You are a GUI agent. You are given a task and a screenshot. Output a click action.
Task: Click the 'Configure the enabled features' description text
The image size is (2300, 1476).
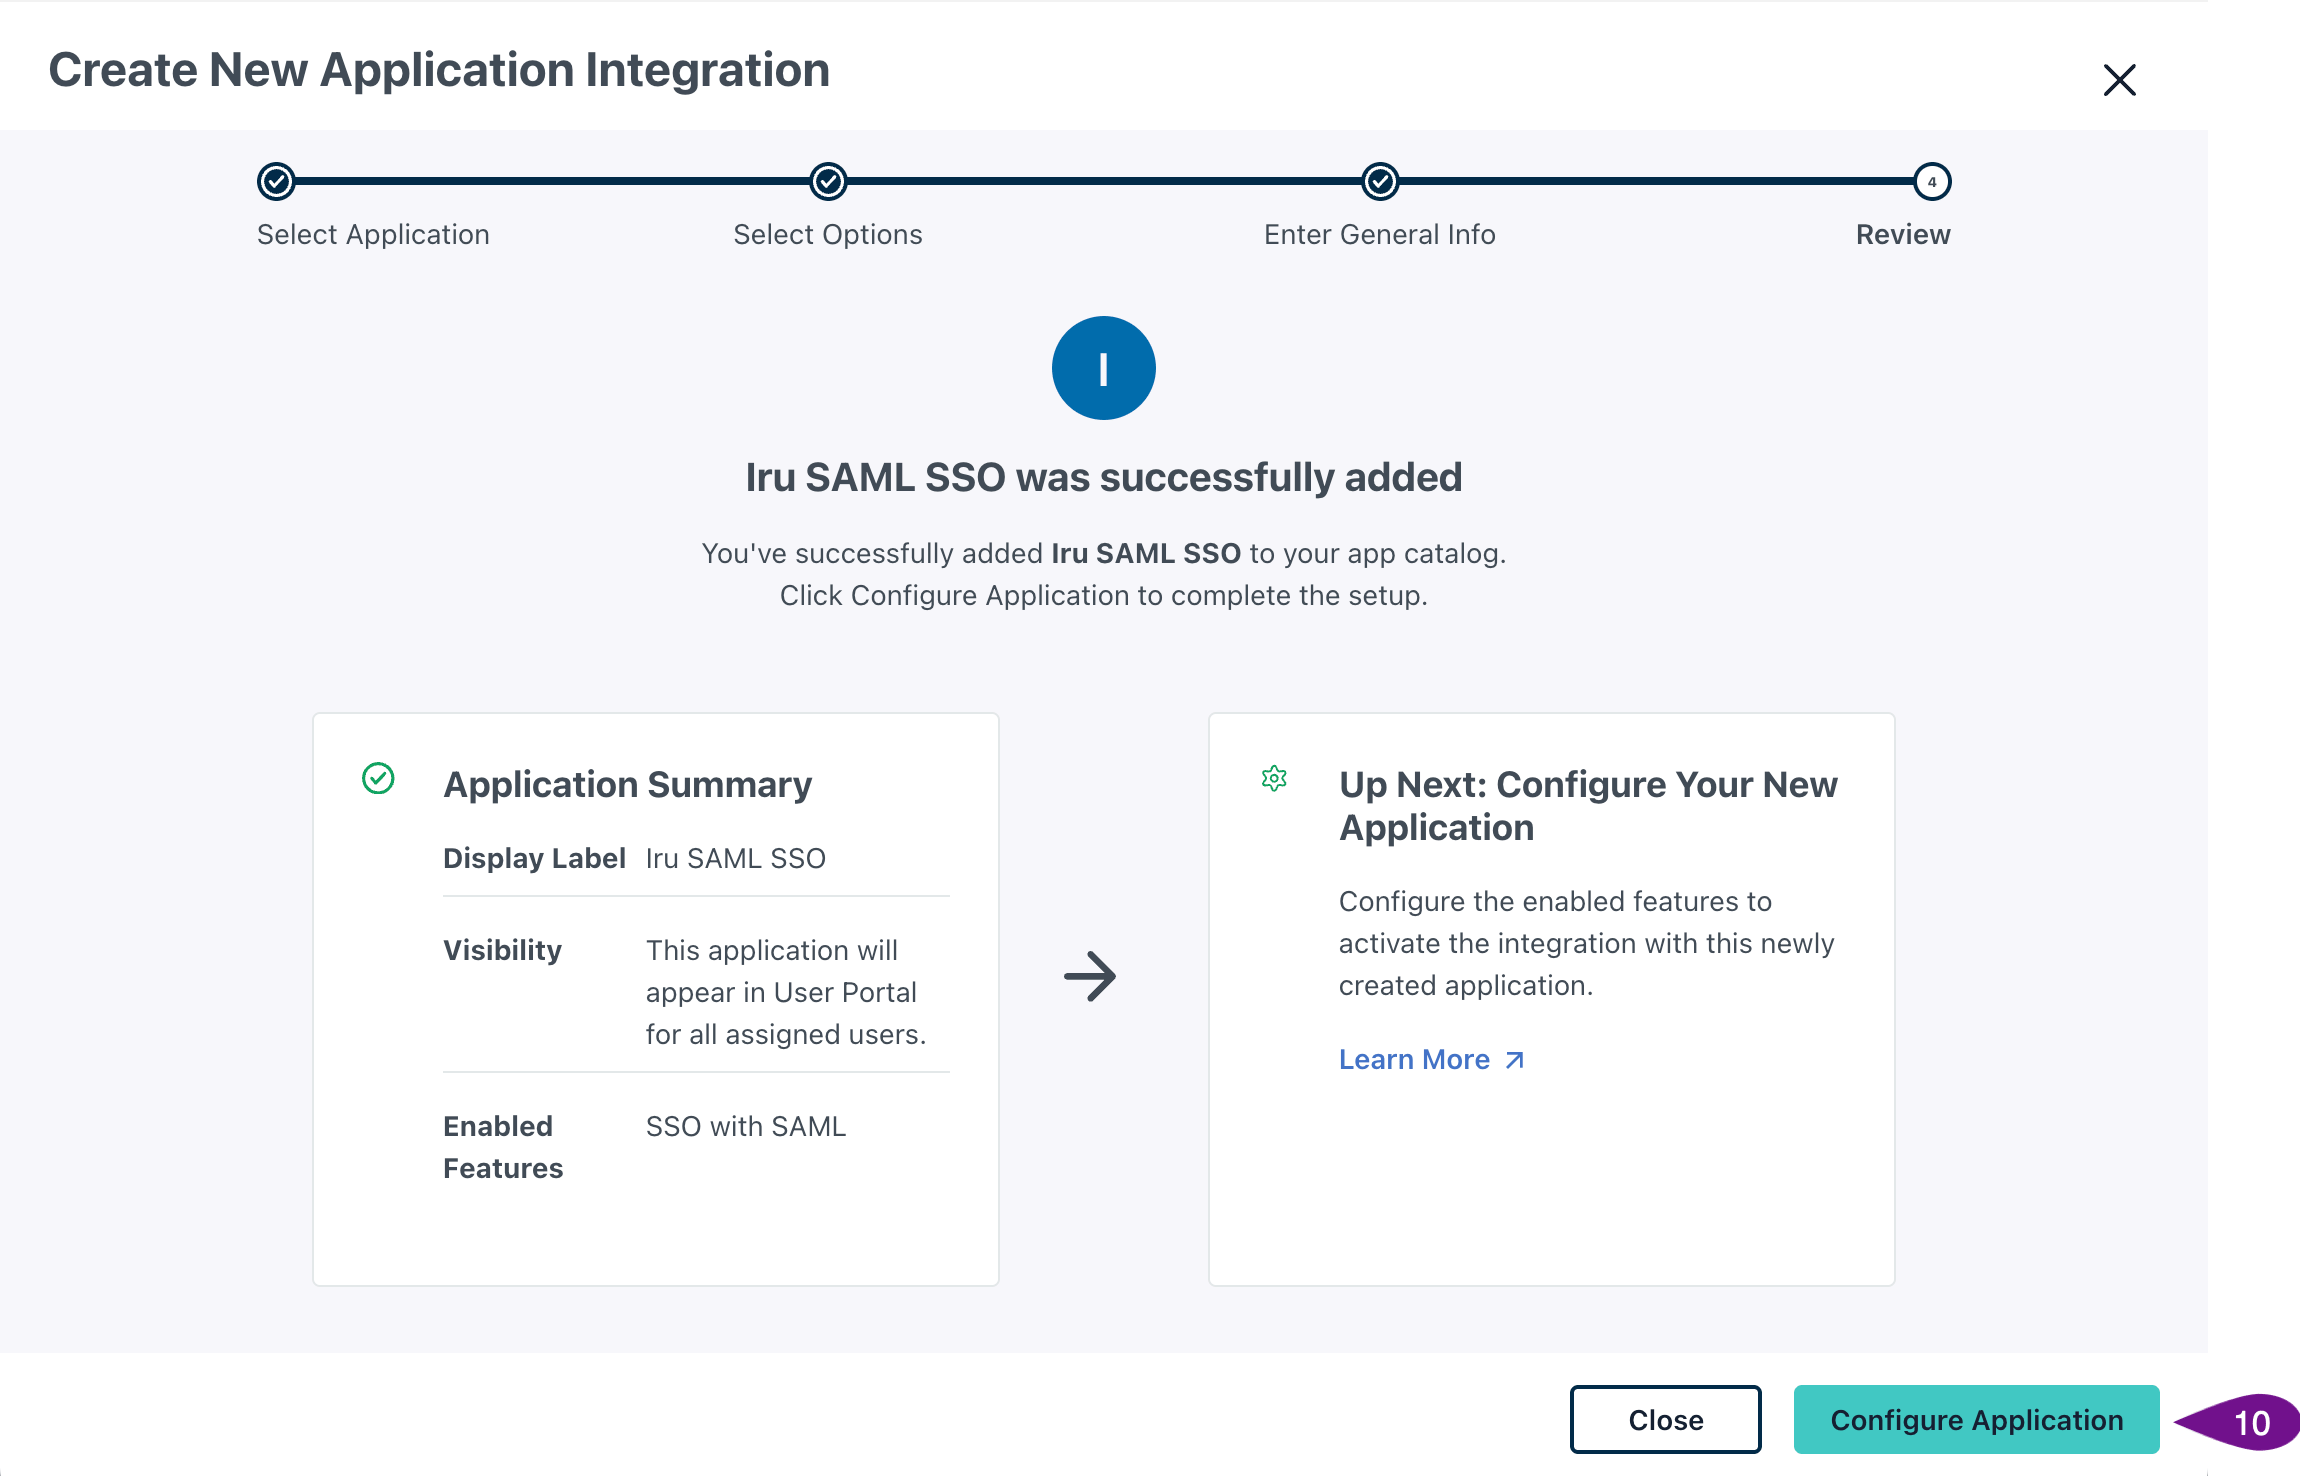pyautogui.click(x=1587, y=943)
